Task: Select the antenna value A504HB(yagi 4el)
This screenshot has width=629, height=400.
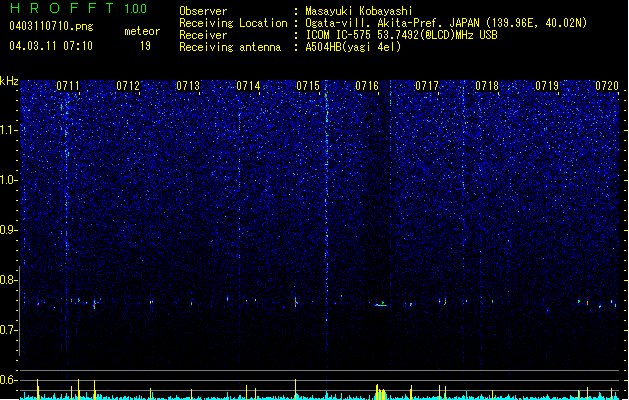Action: [x=353, y=47]
